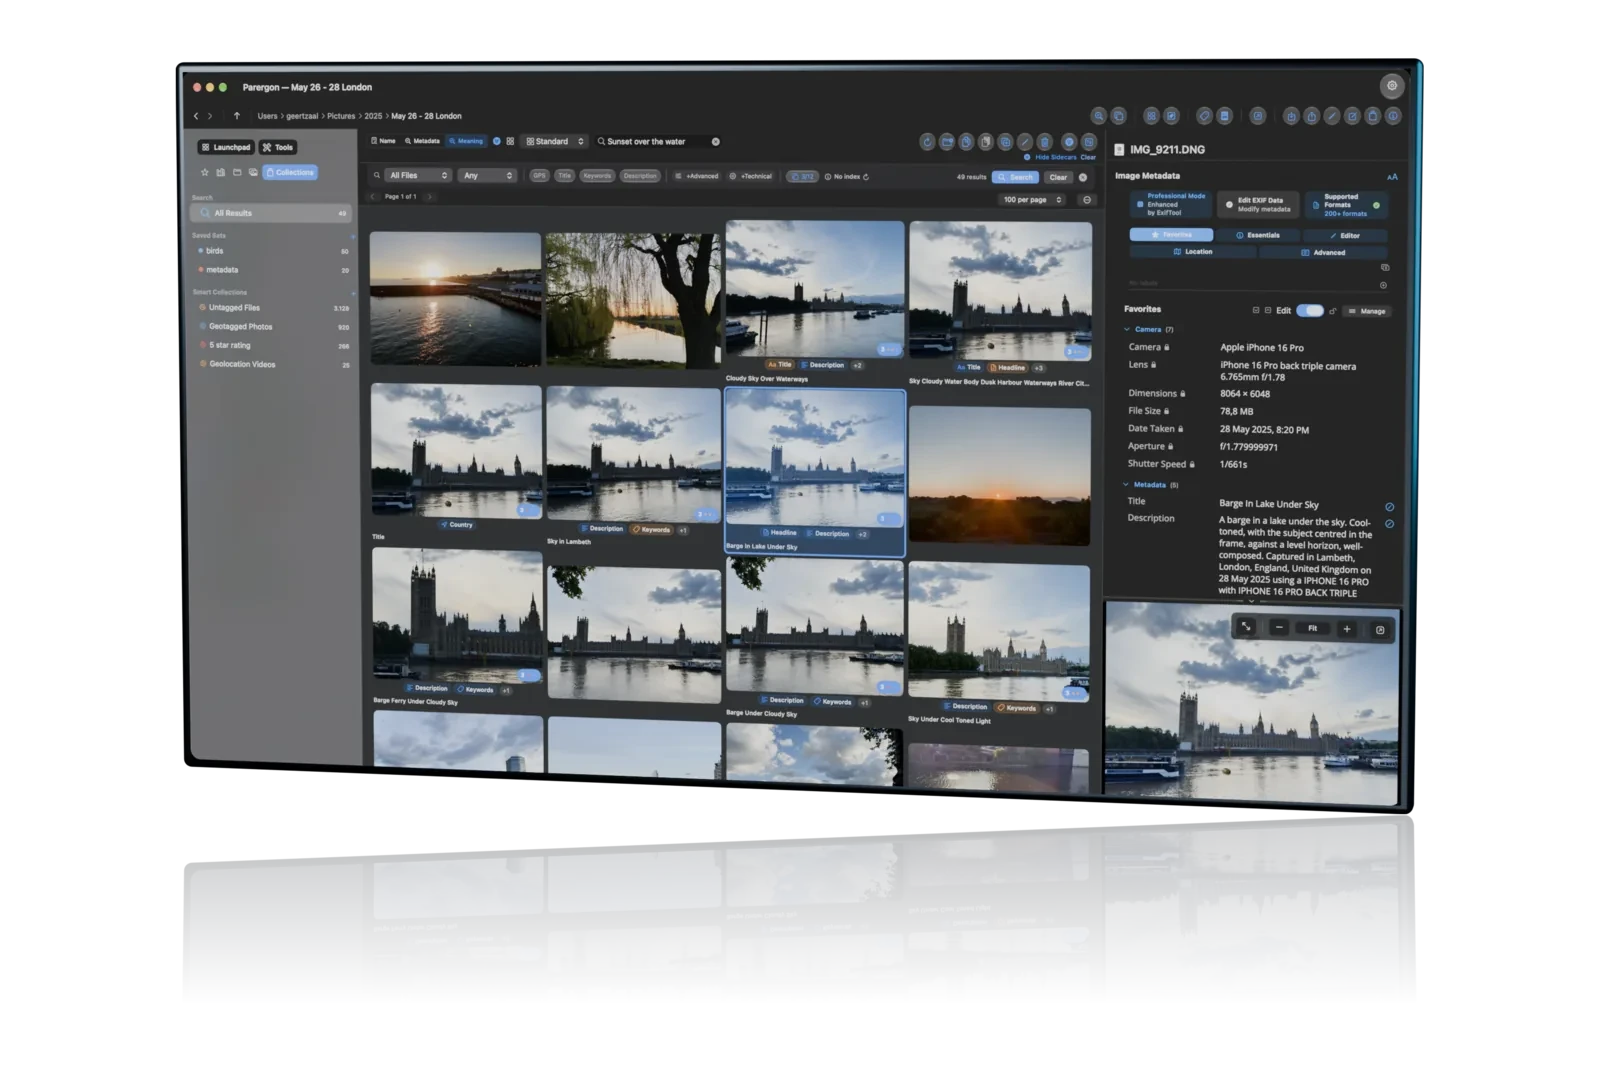Toggle the Edit switch in Favorites
The image size is (1600, 1066).
click(1309, 311)
